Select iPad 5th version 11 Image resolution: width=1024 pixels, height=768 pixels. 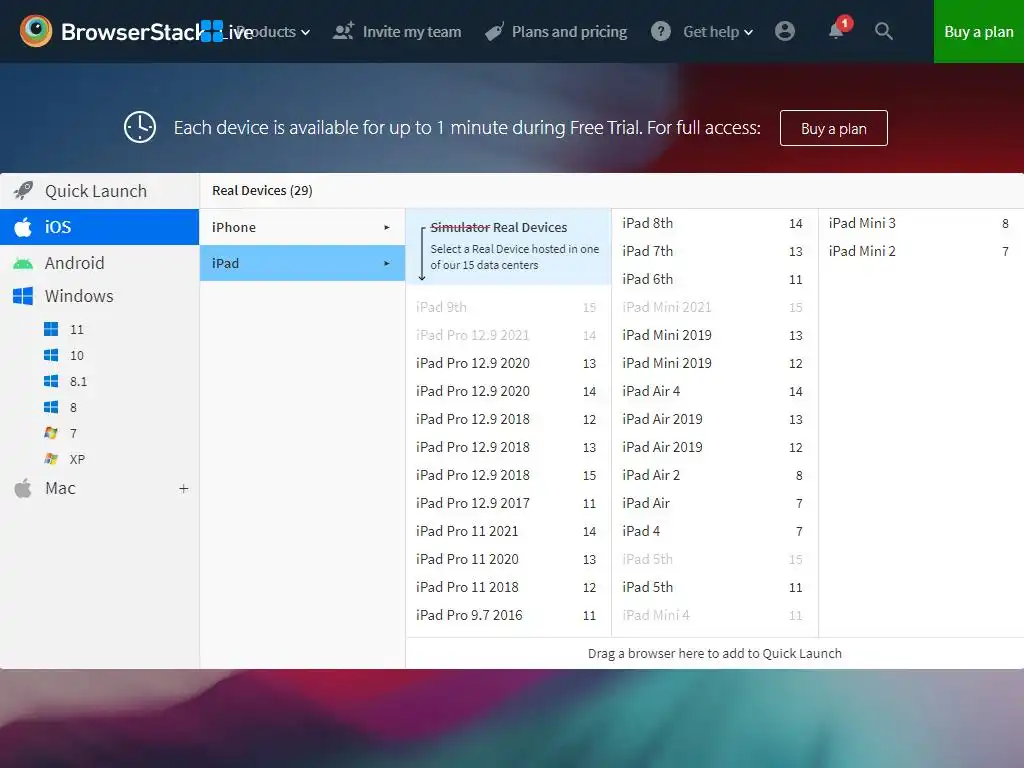coord(712,588)
